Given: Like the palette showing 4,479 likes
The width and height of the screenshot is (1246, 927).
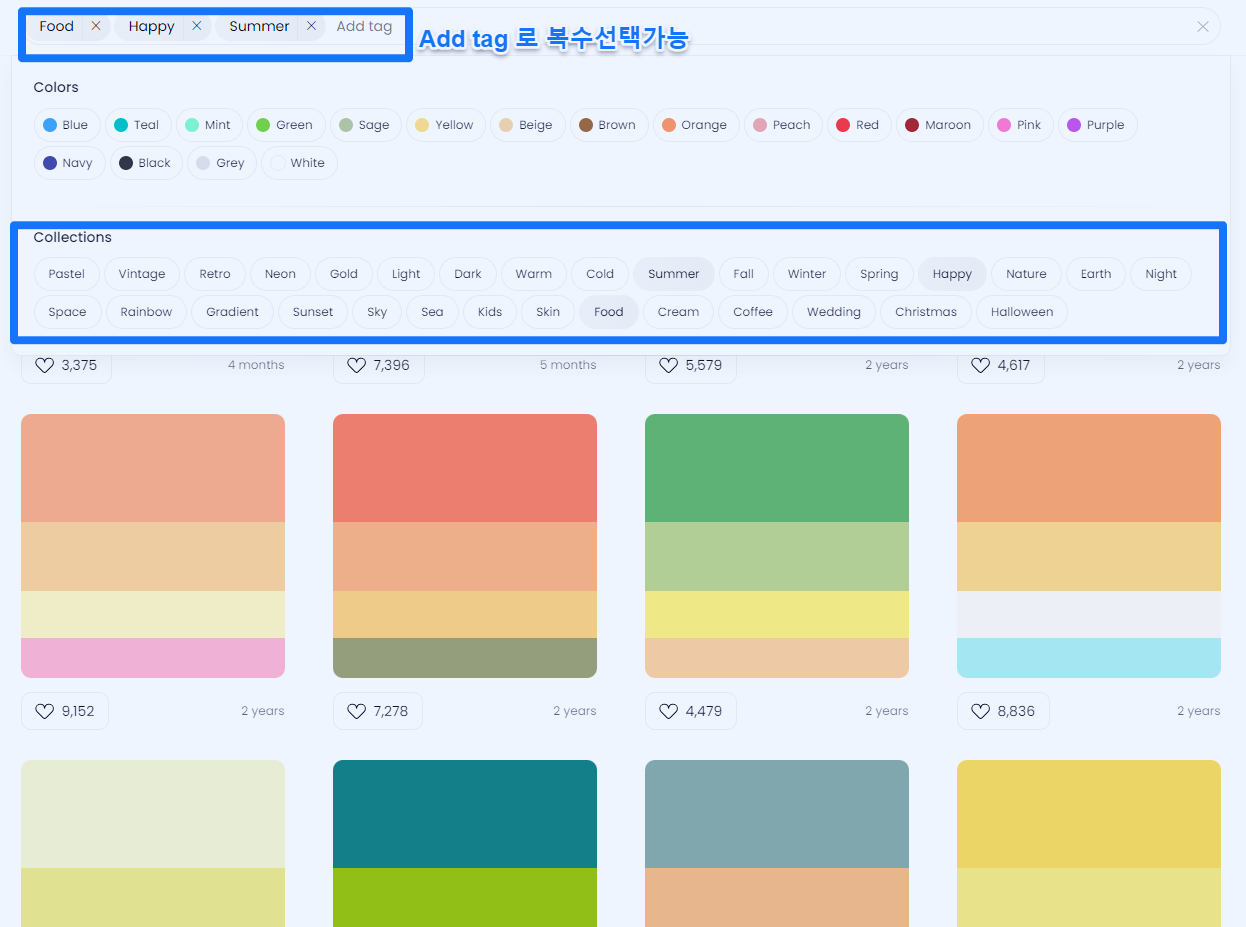Looking at the screenshot, I should pos(669,710).
